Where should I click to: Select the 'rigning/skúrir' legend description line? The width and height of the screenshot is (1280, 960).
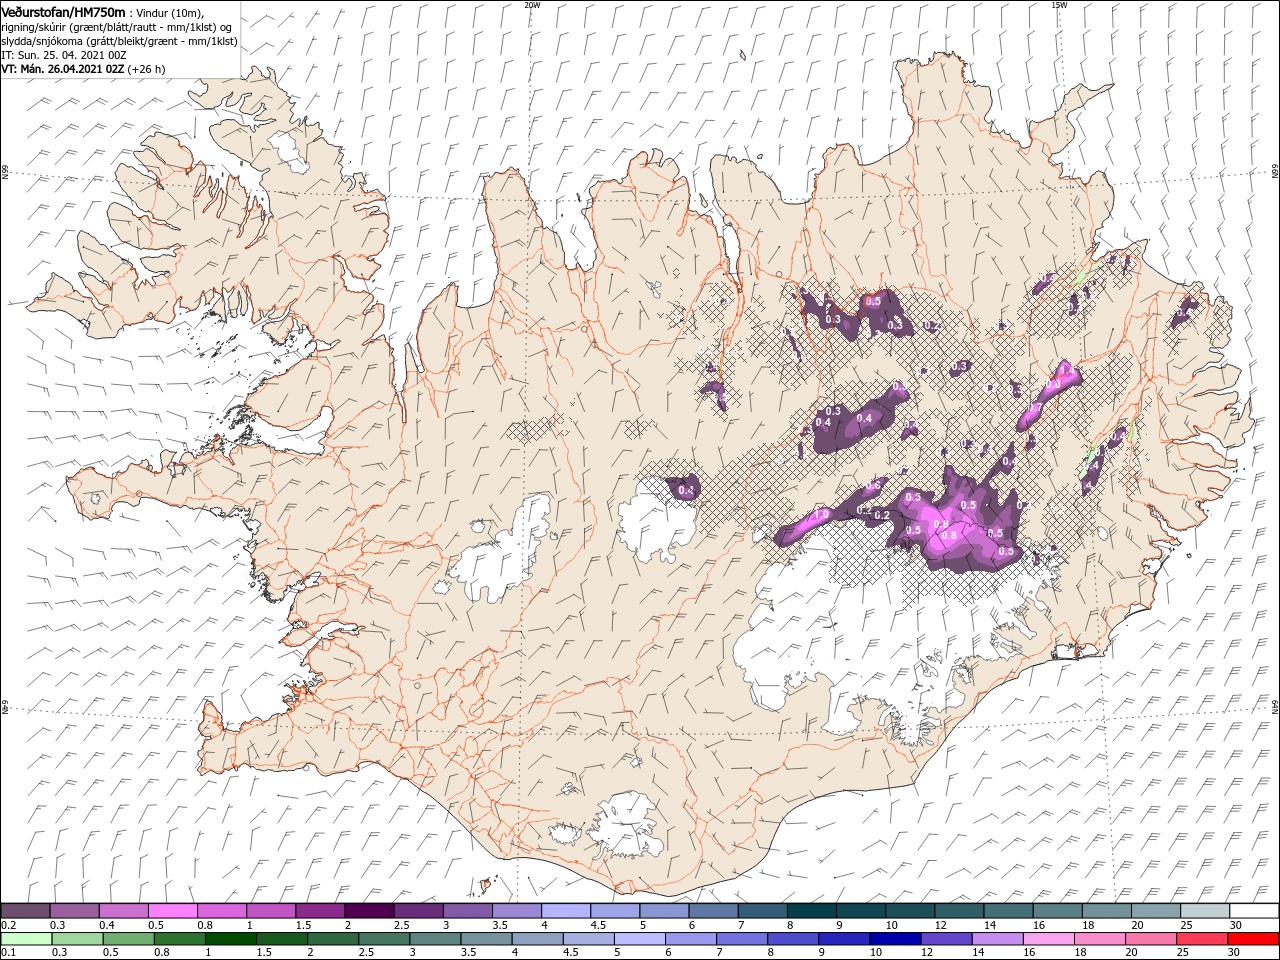(x=117, y=26)
